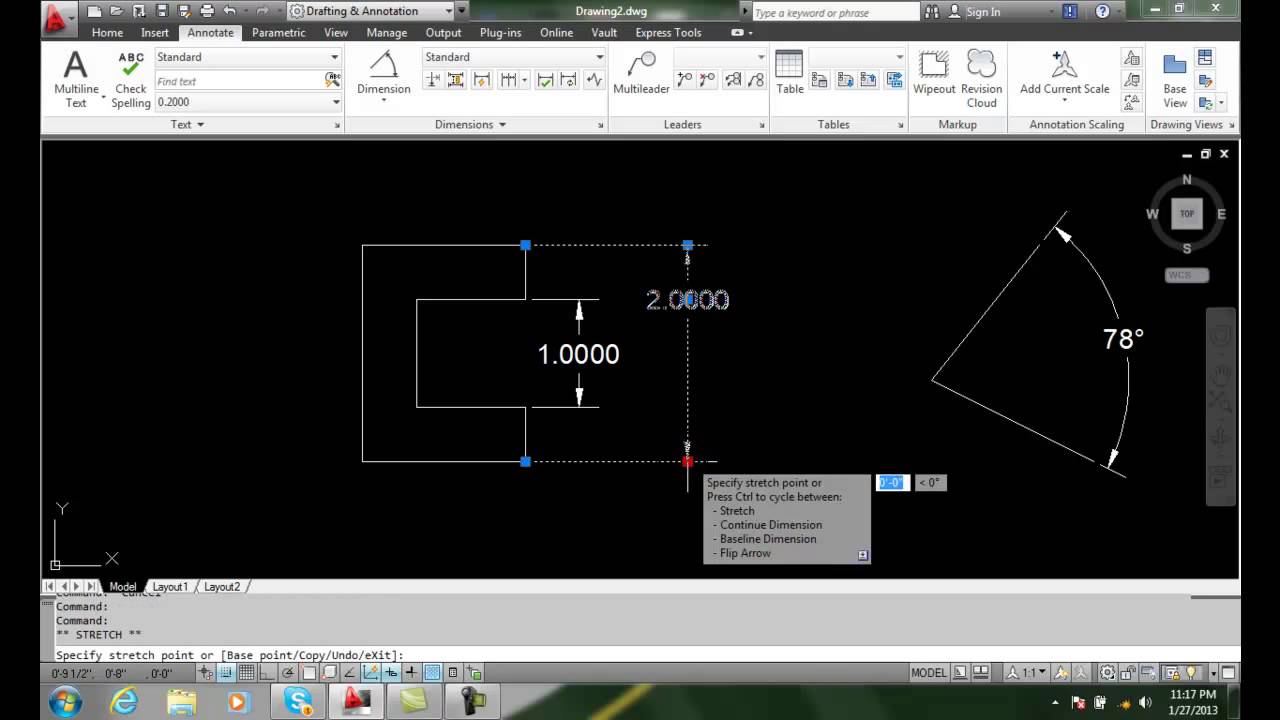Toggle Dynamic Input in the status bar

[x=391, y=673]
